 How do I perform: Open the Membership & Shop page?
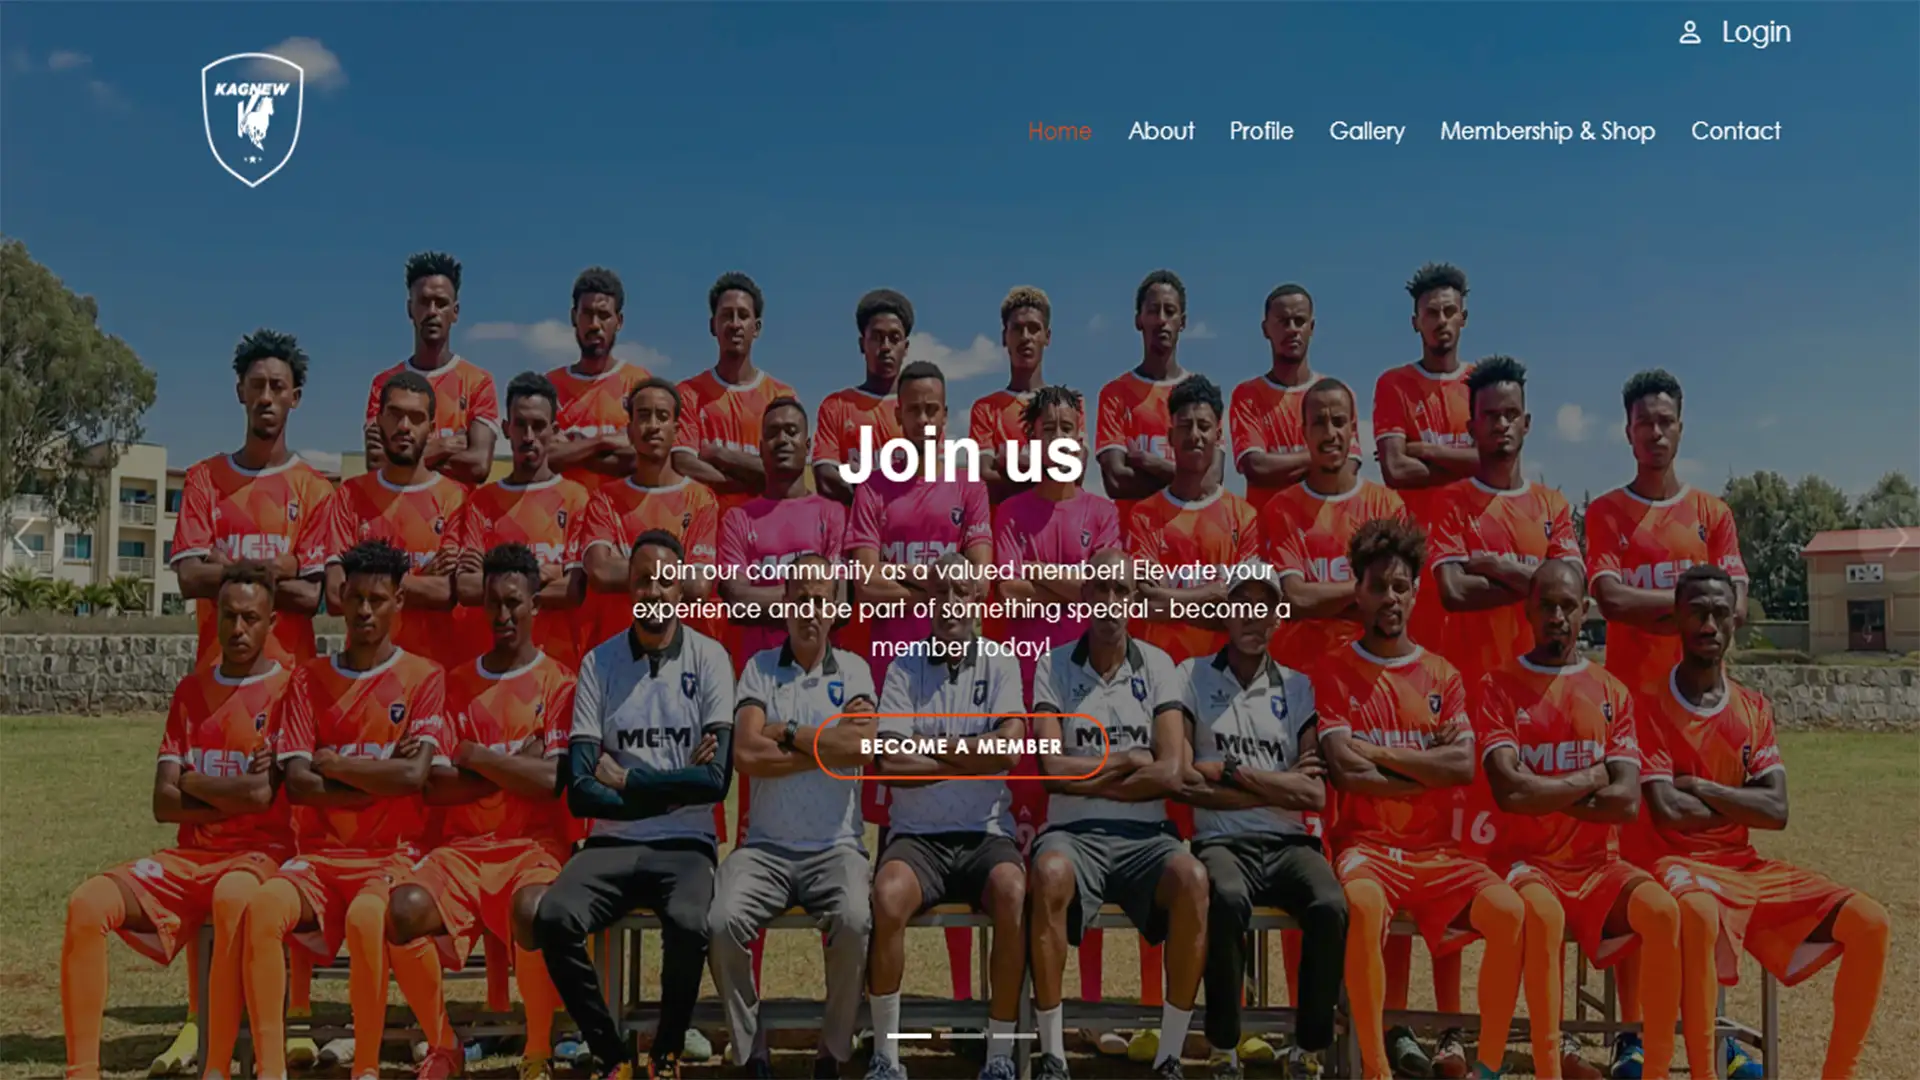tap(1547, 131)
